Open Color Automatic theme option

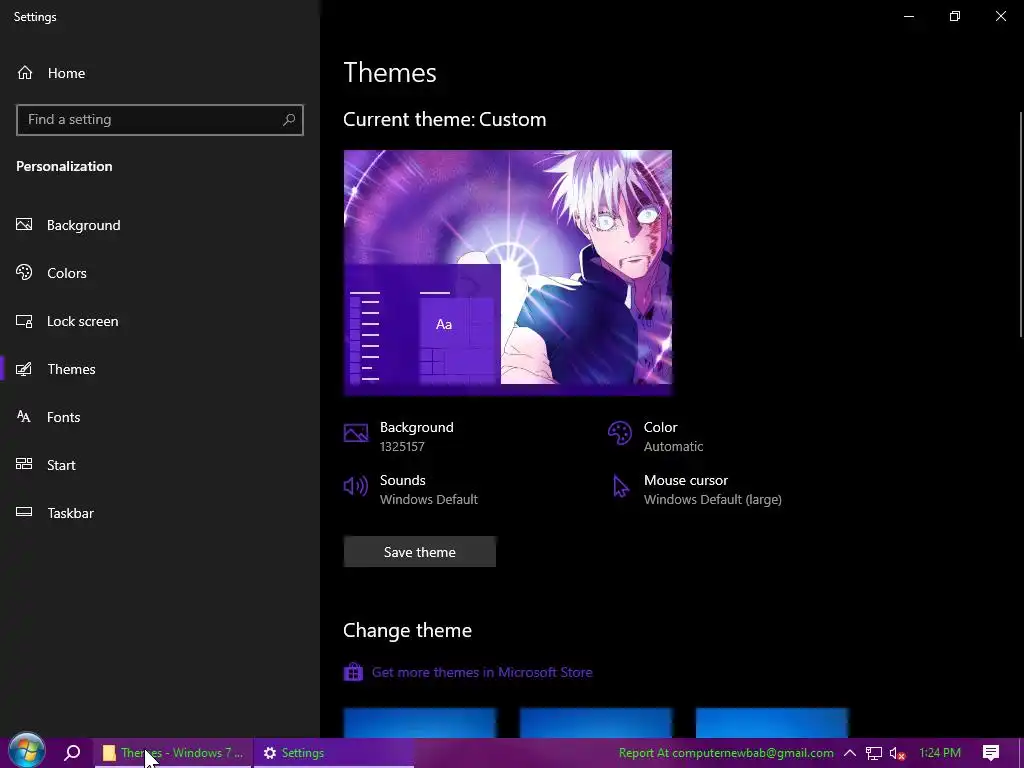click(x=673, y=436)
